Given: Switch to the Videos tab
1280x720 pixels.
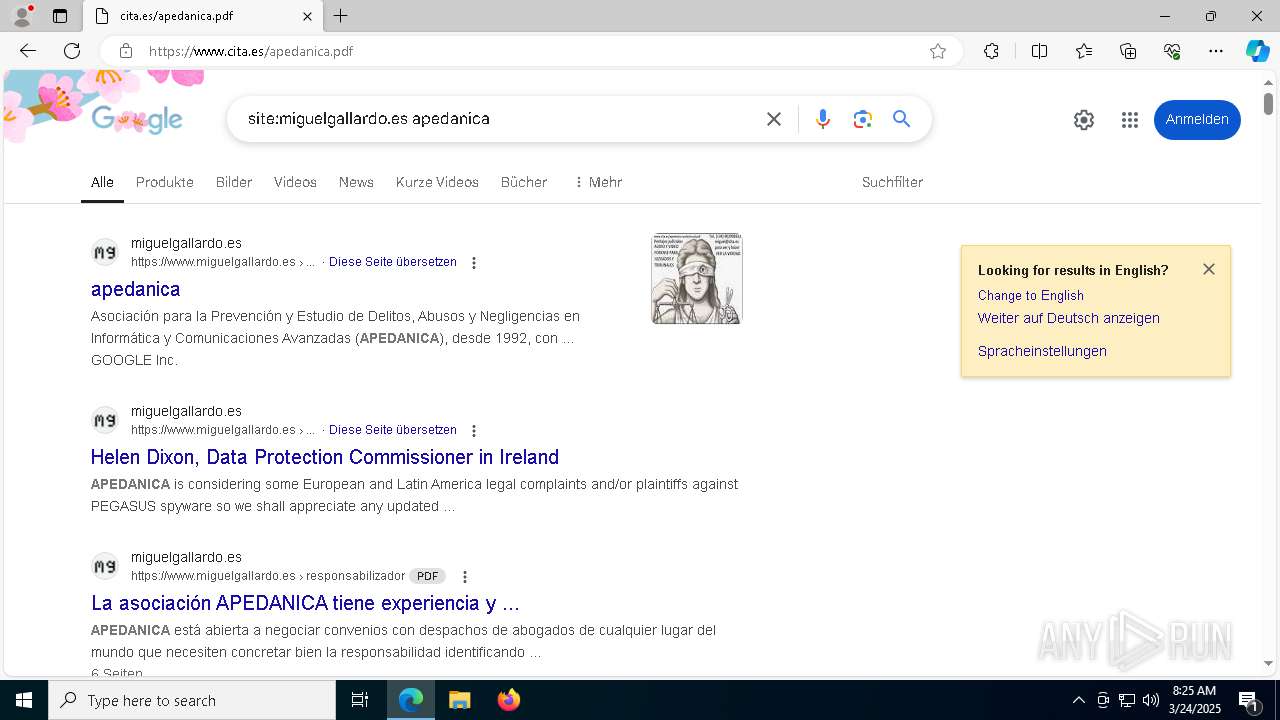Looking at the screenshot, I should [295, 182].
